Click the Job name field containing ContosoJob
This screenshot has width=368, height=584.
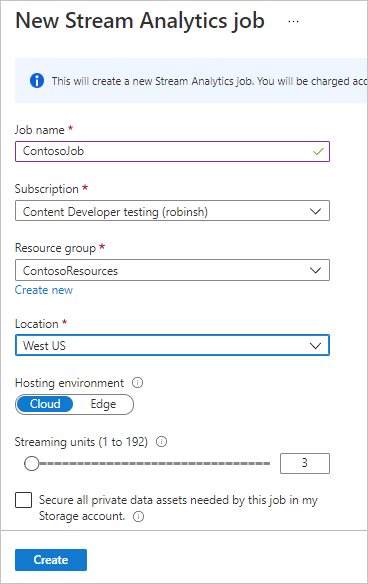(172, 151)
